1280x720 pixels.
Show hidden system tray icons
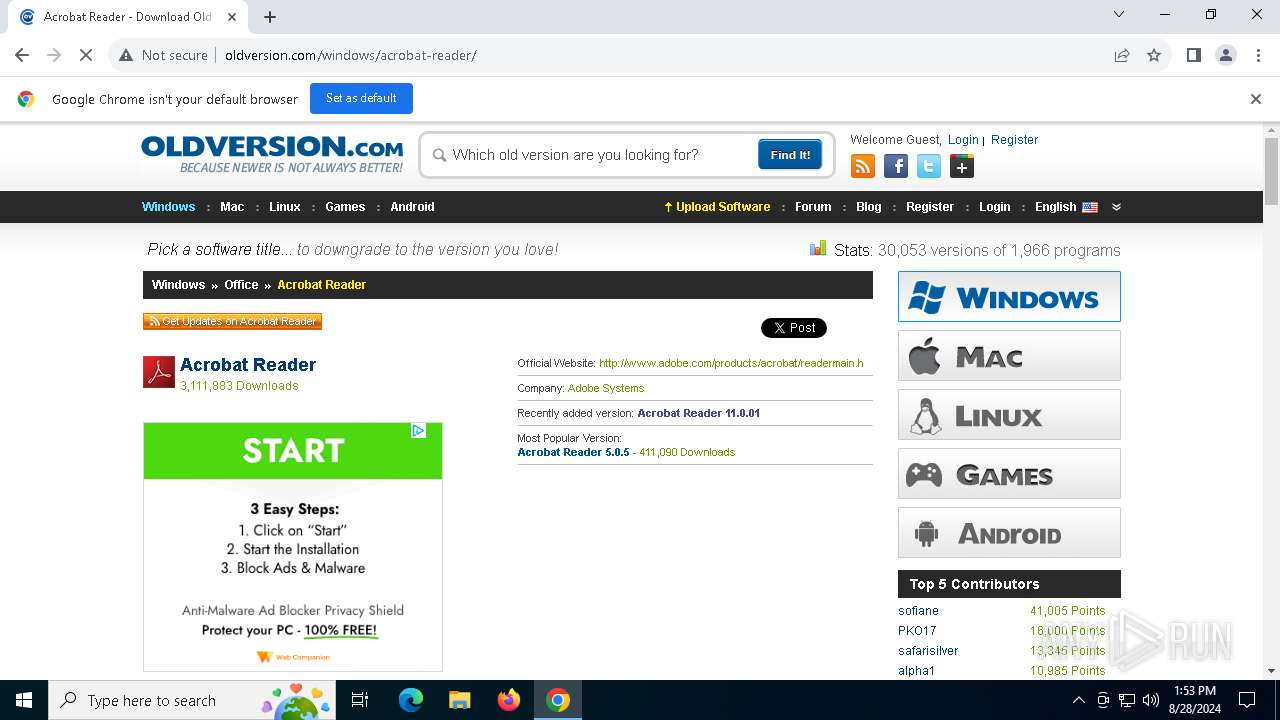1078,700
